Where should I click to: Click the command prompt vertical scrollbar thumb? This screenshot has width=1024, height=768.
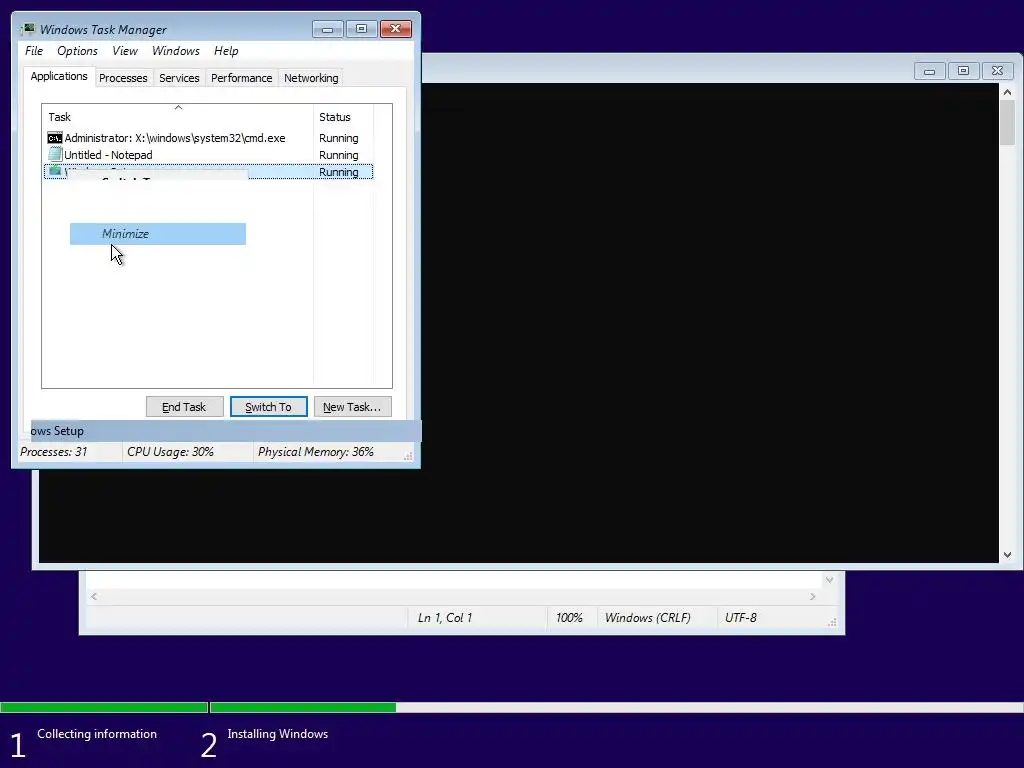pos(1008,123)
